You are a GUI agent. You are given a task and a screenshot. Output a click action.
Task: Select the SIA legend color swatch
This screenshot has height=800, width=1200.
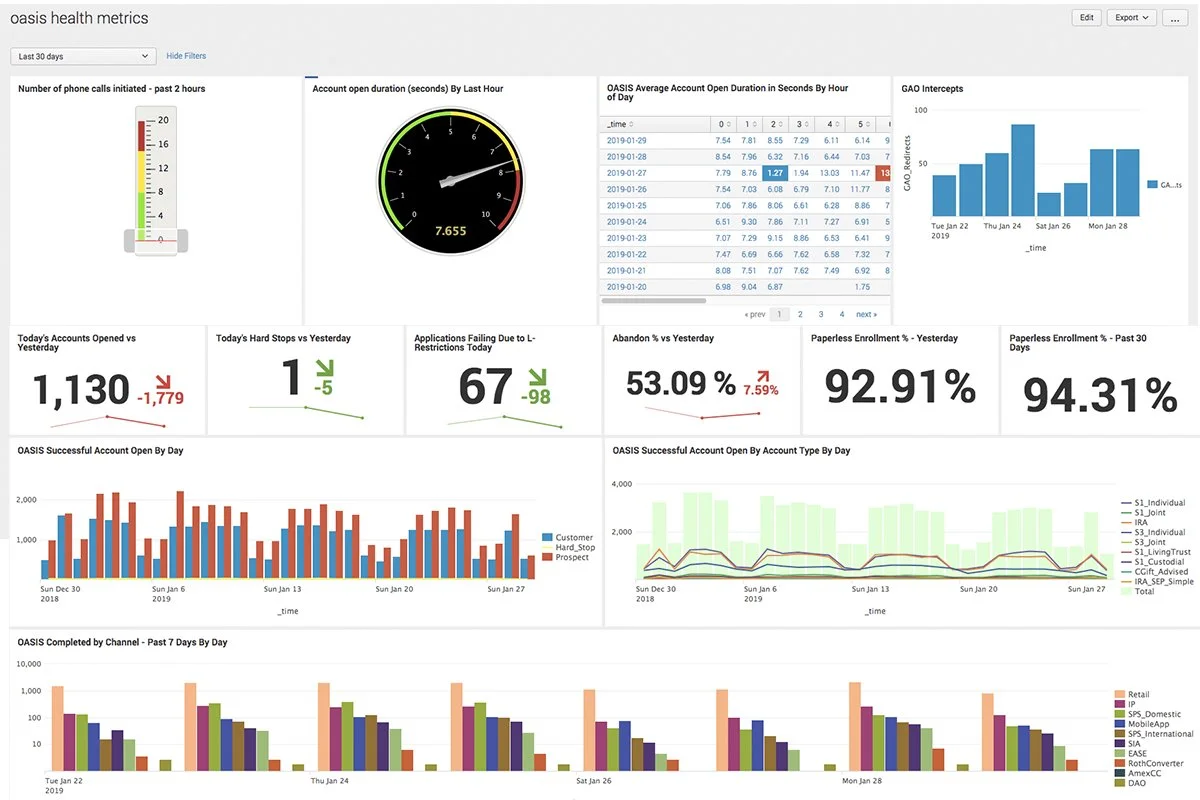tap(1119, 743)
